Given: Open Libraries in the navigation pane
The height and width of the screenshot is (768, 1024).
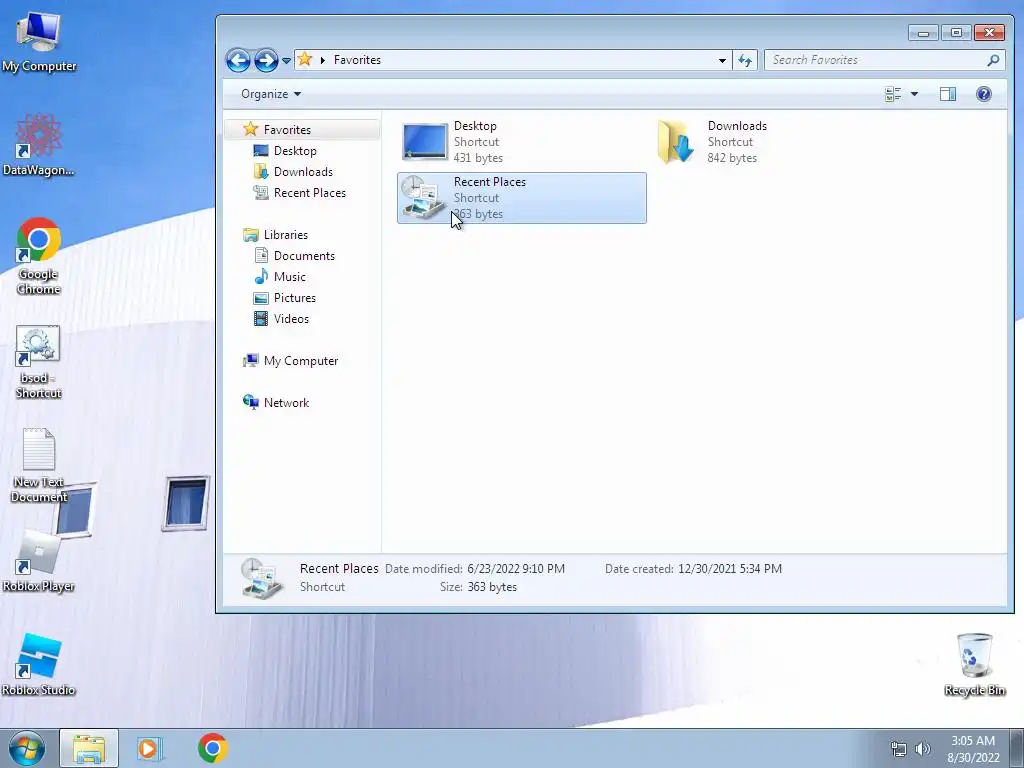Looking at the screenshot, I should (x=285, y=234).
